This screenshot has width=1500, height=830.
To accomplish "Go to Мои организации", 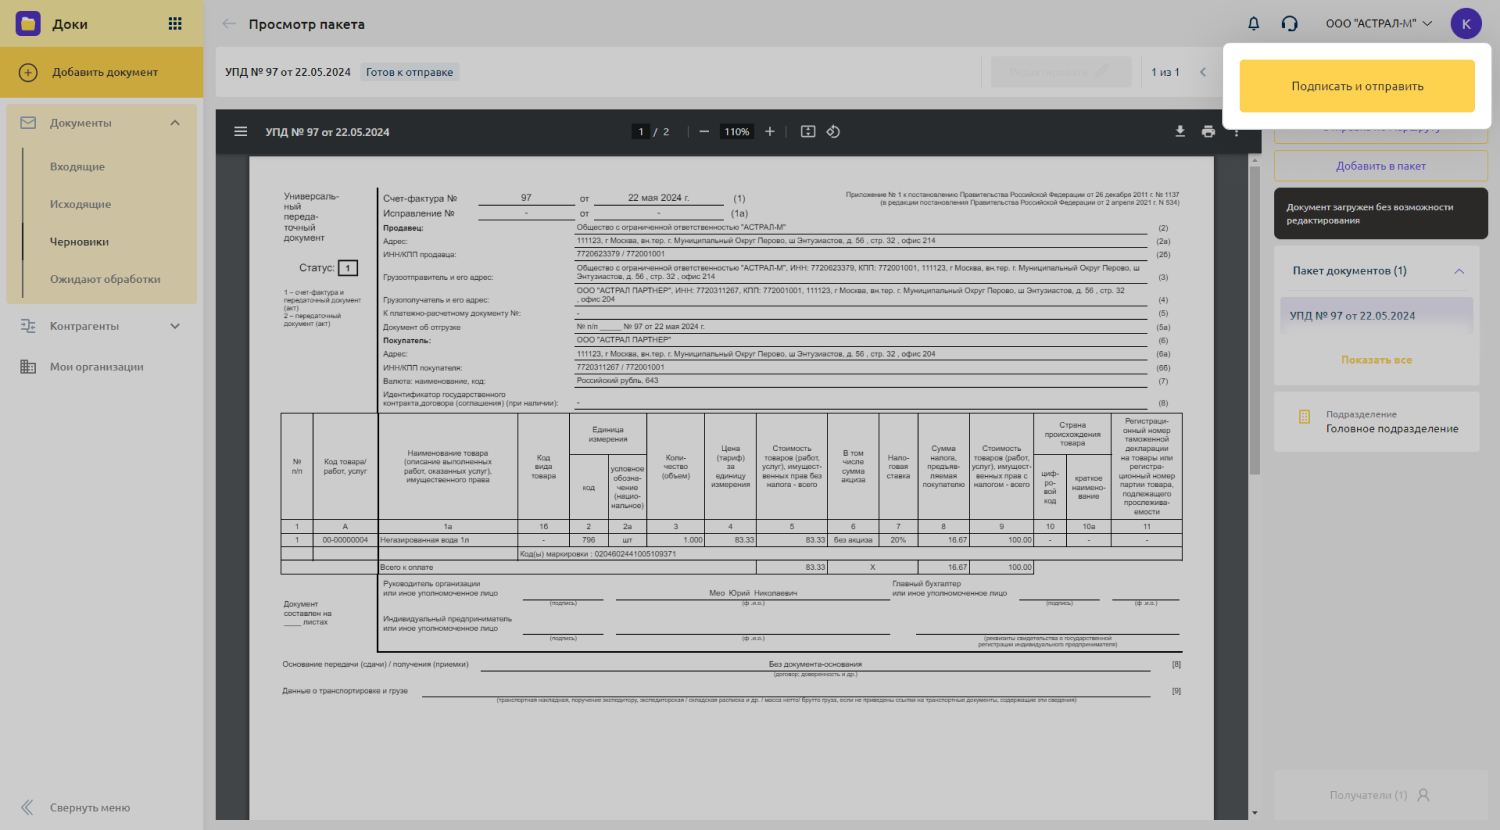I will click(96, 367).
